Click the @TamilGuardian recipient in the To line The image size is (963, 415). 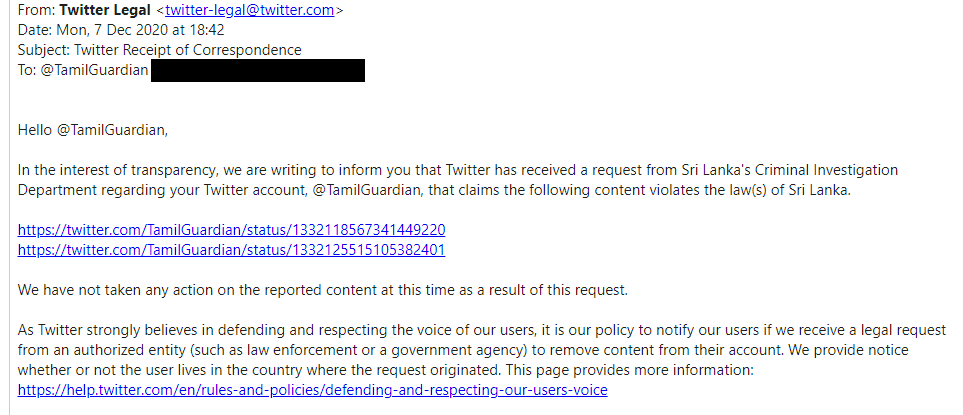pyautogui.click(x=95, y=71)
